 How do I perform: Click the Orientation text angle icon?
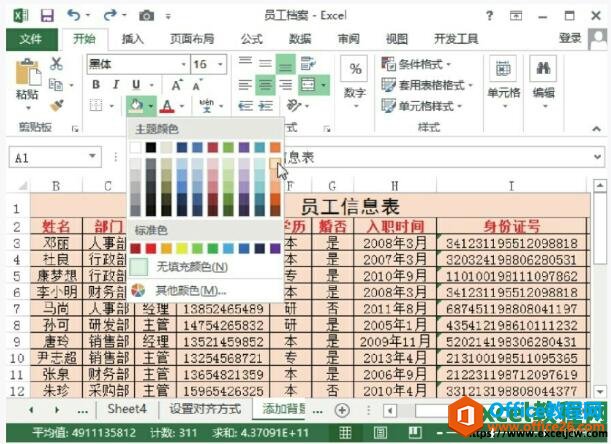[x=293, y=105]
